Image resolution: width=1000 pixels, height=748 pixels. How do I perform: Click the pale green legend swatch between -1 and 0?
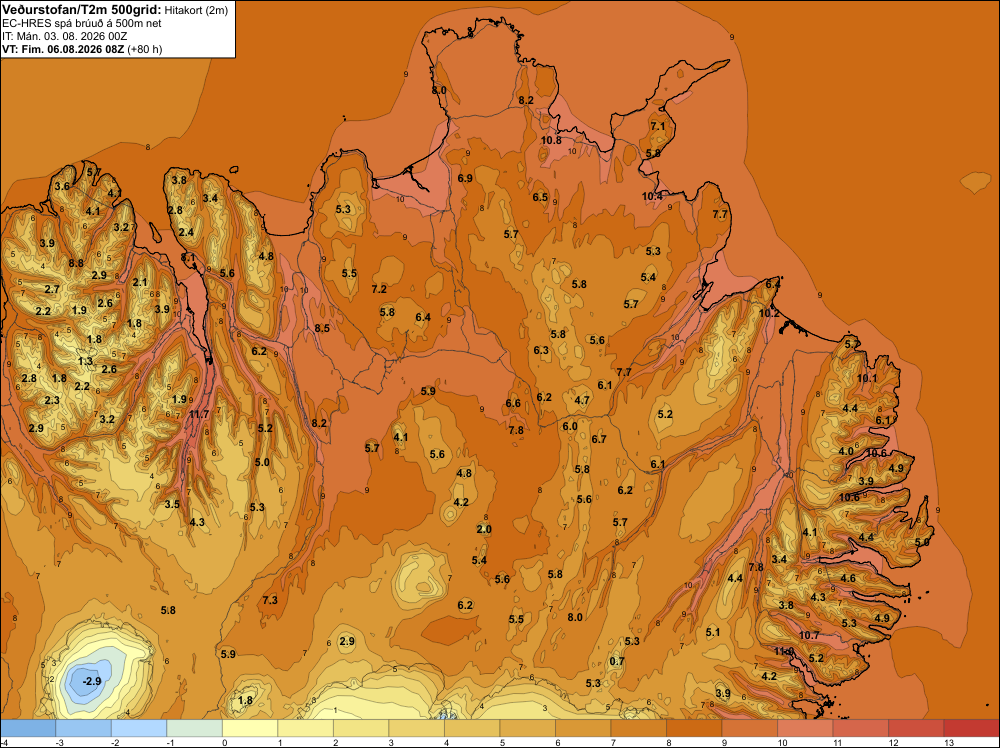(x=195, y=728)
